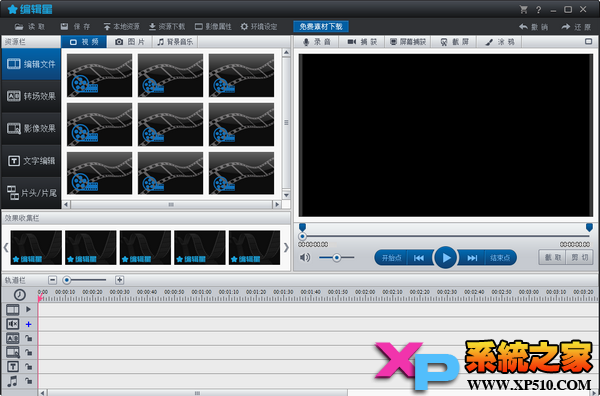Click the timeline clock icon
The height and width of the screenshot is (396, 600).
20,295
